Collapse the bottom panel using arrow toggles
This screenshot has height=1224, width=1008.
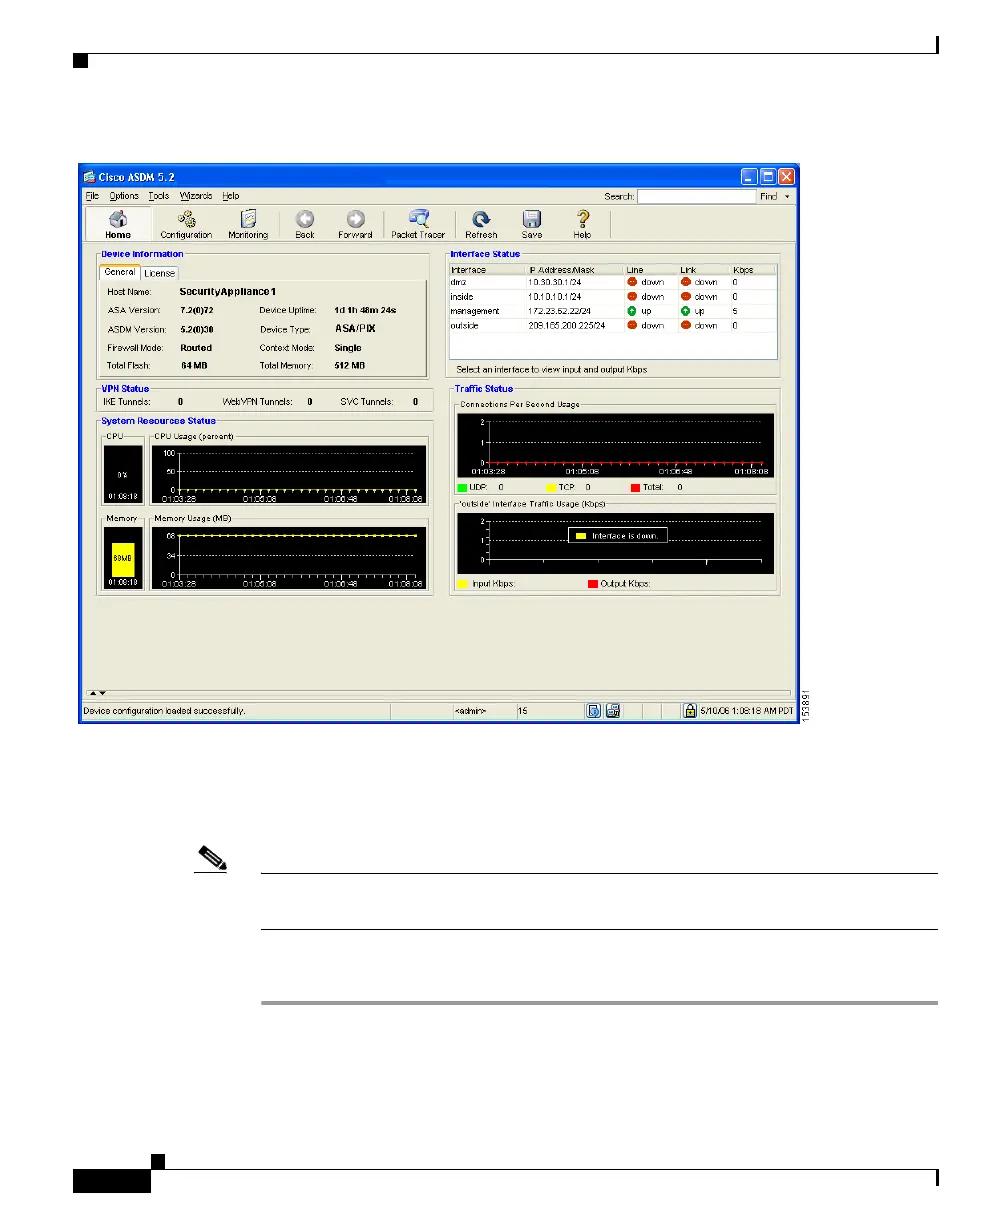click(x=97, y=692)
